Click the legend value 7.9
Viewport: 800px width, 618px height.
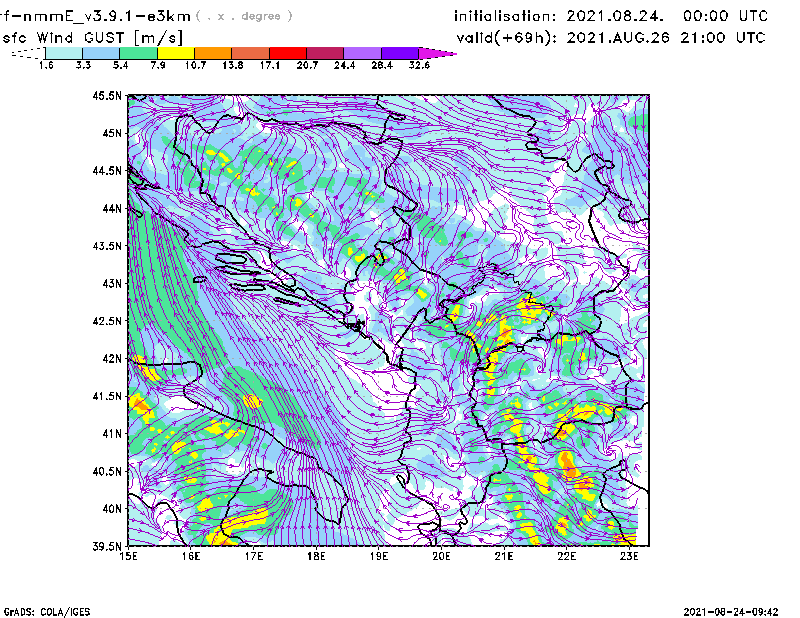coord(158,65)
